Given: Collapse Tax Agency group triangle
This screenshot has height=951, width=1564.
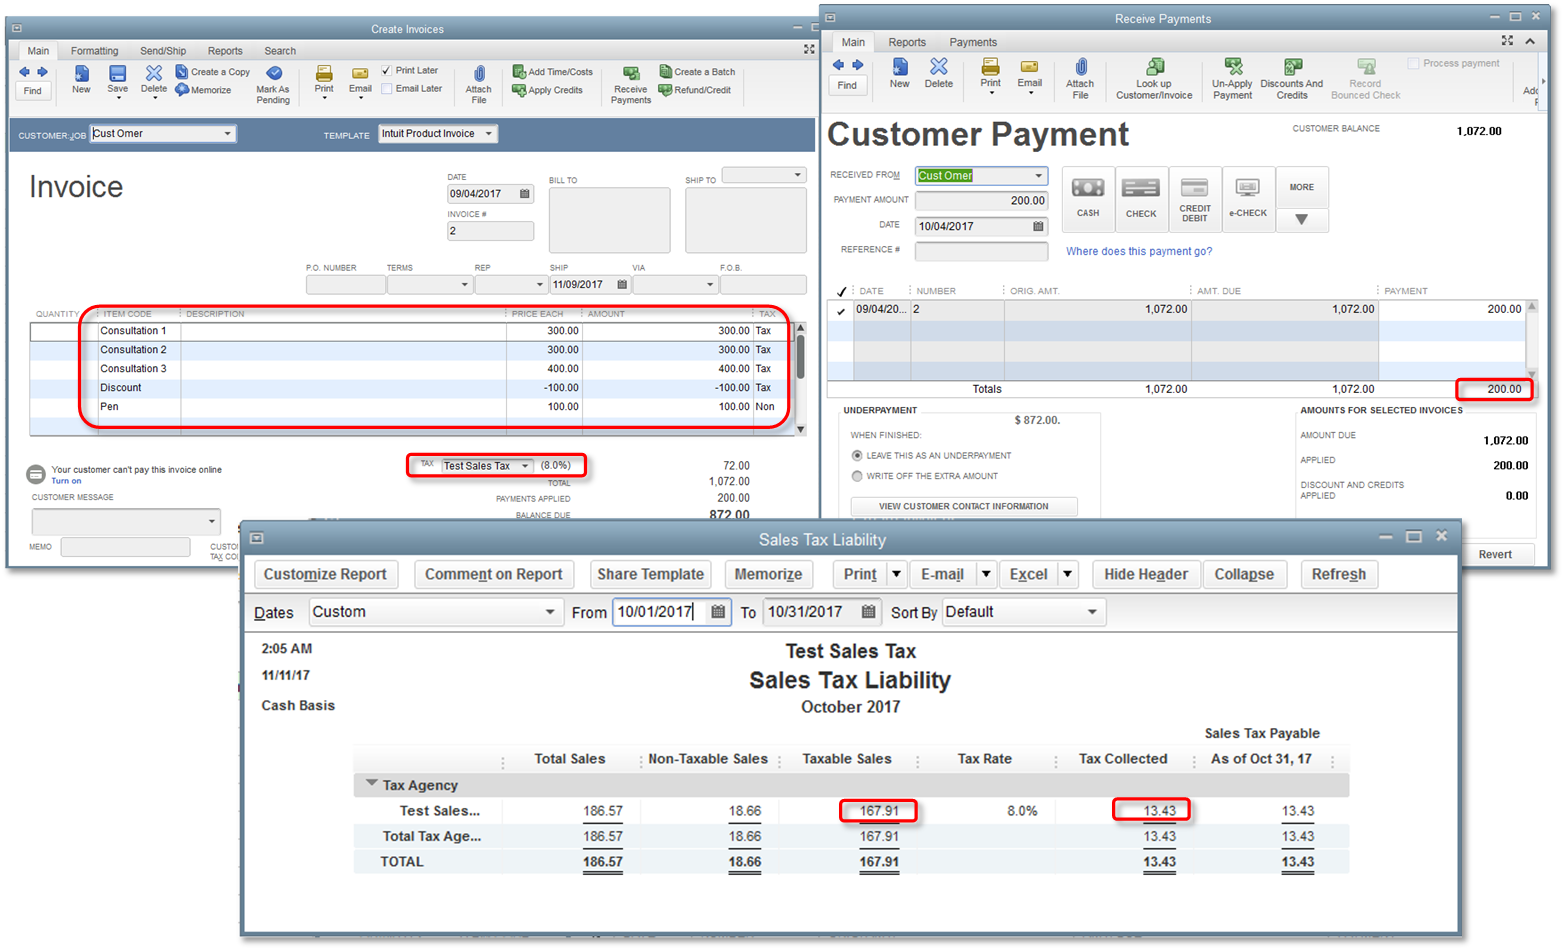Looking at the screenshot, I should (x=372, y=784).
